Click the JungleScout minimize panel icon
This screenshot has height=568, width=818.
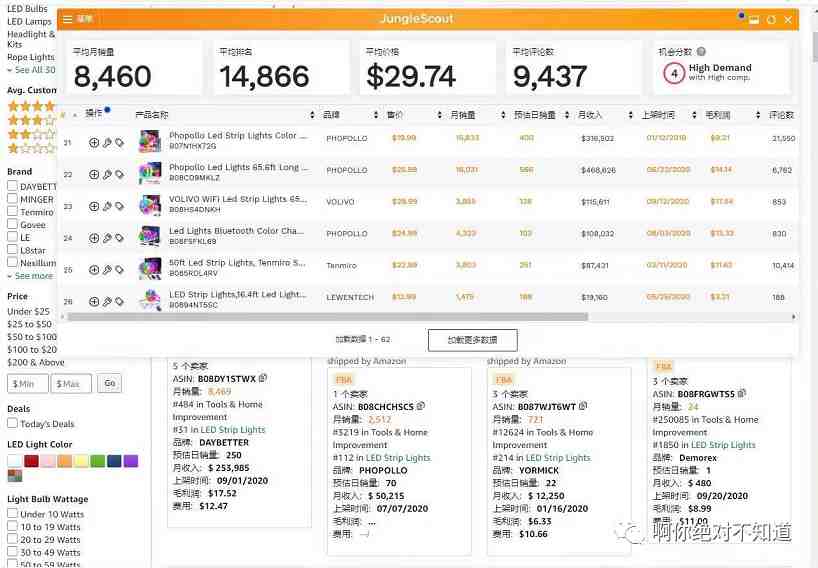click(x=754, y=20)
